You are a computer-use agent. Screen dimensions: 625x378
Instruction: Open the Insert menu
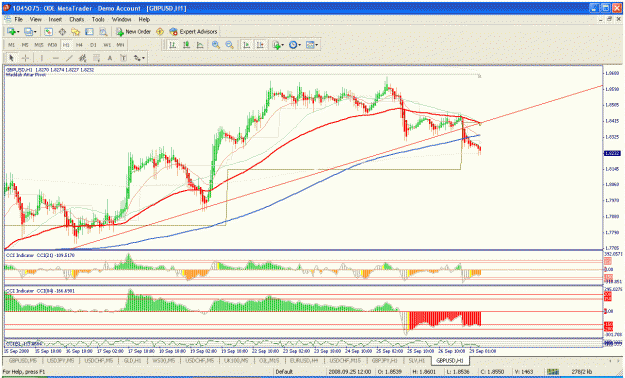coord(55,19)
